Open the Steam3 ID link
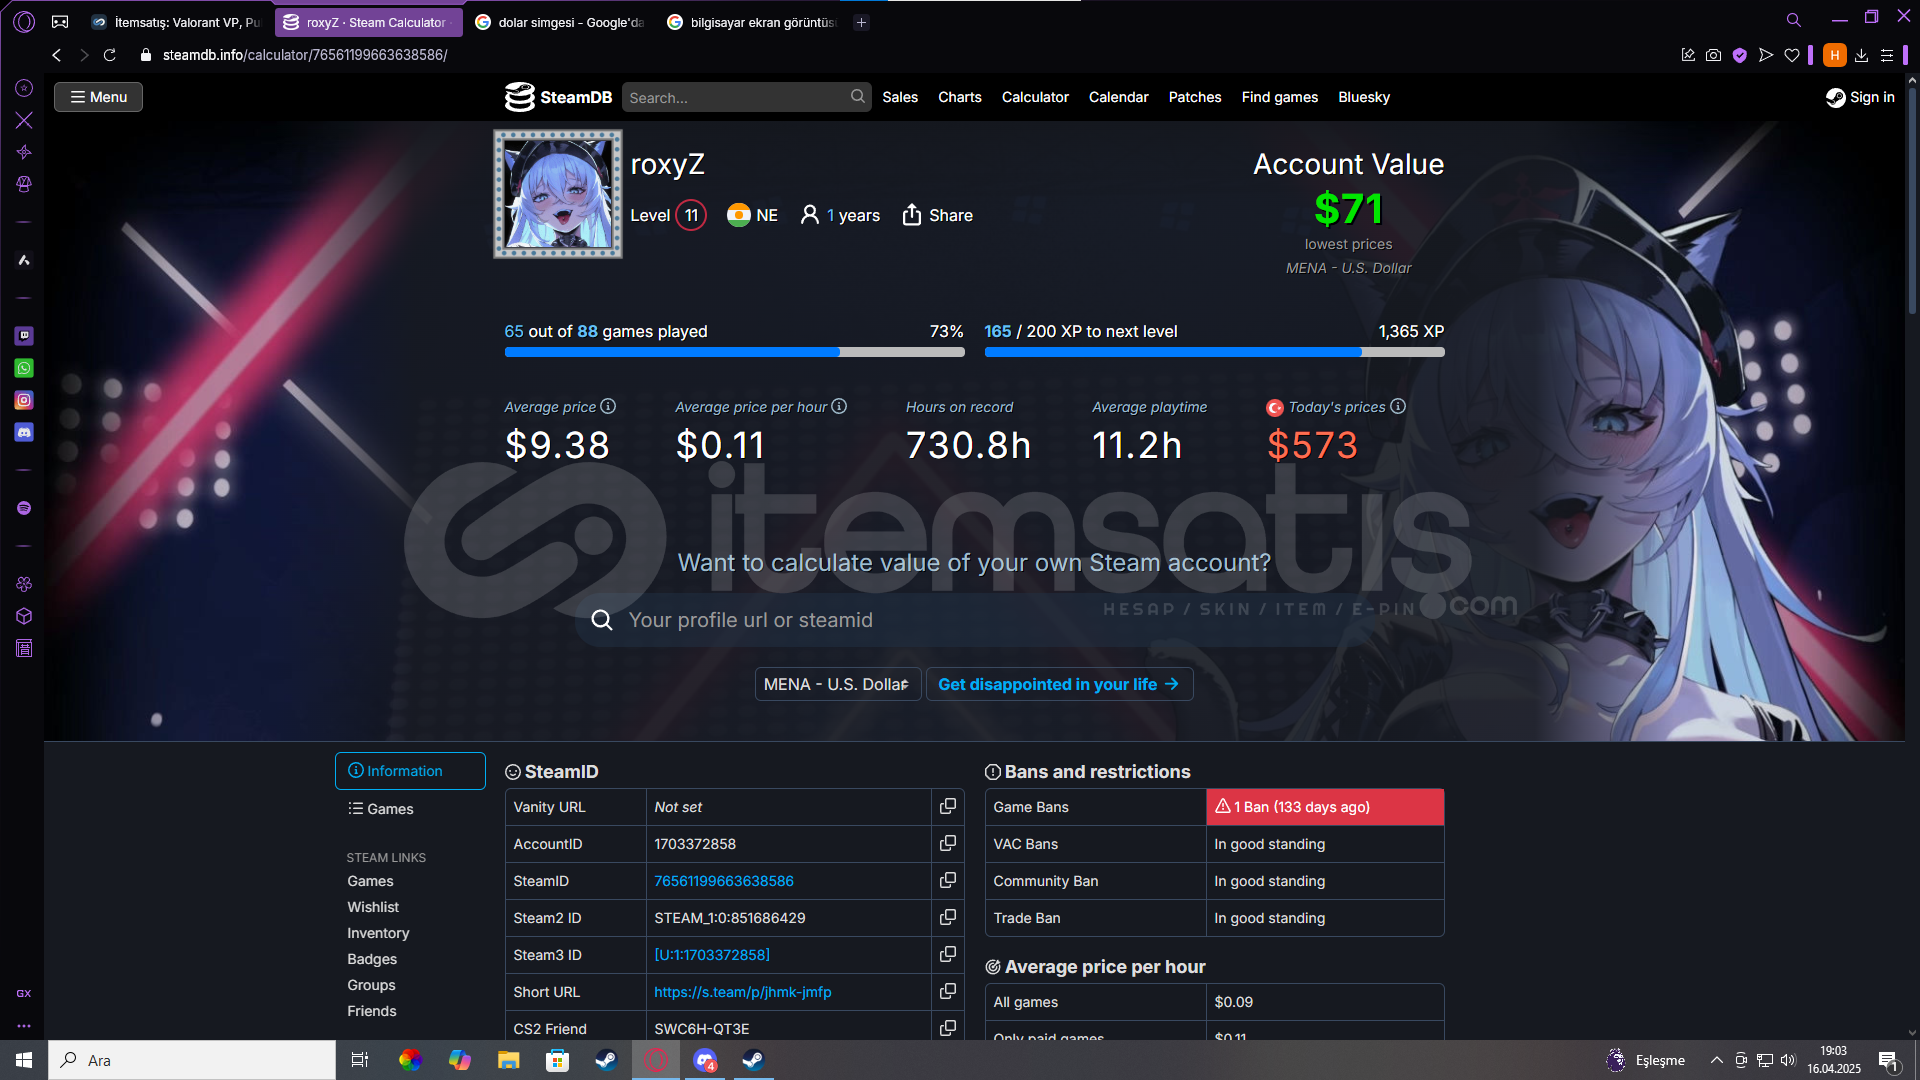This screenshot has width=1920, height=1080. pos(712,955)
